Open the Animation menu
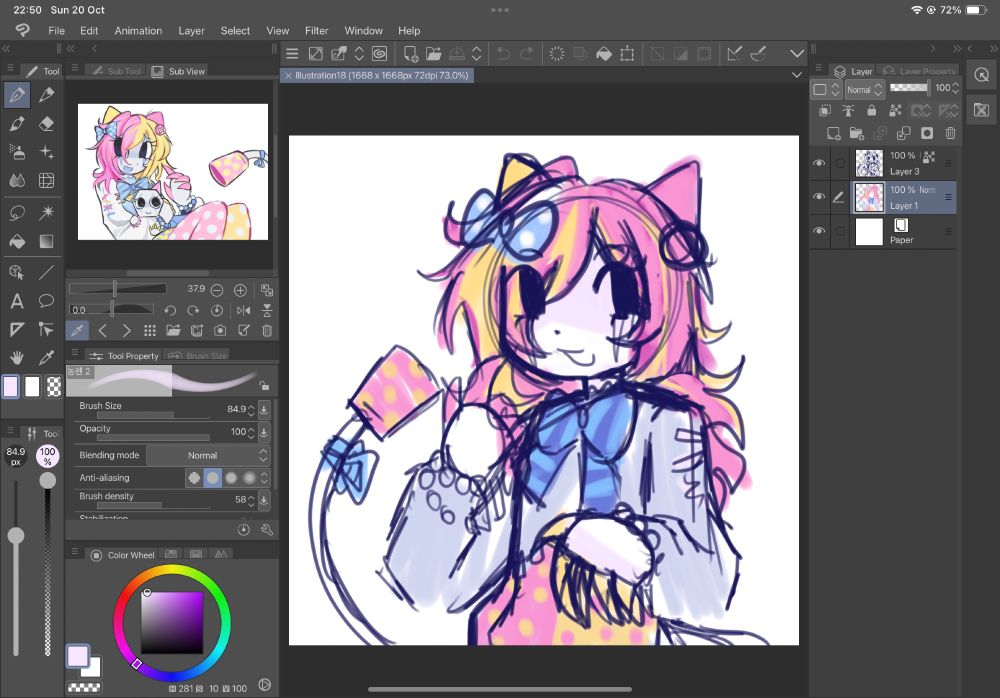This screenshot has width=1000, height=698. coord(138,31)
